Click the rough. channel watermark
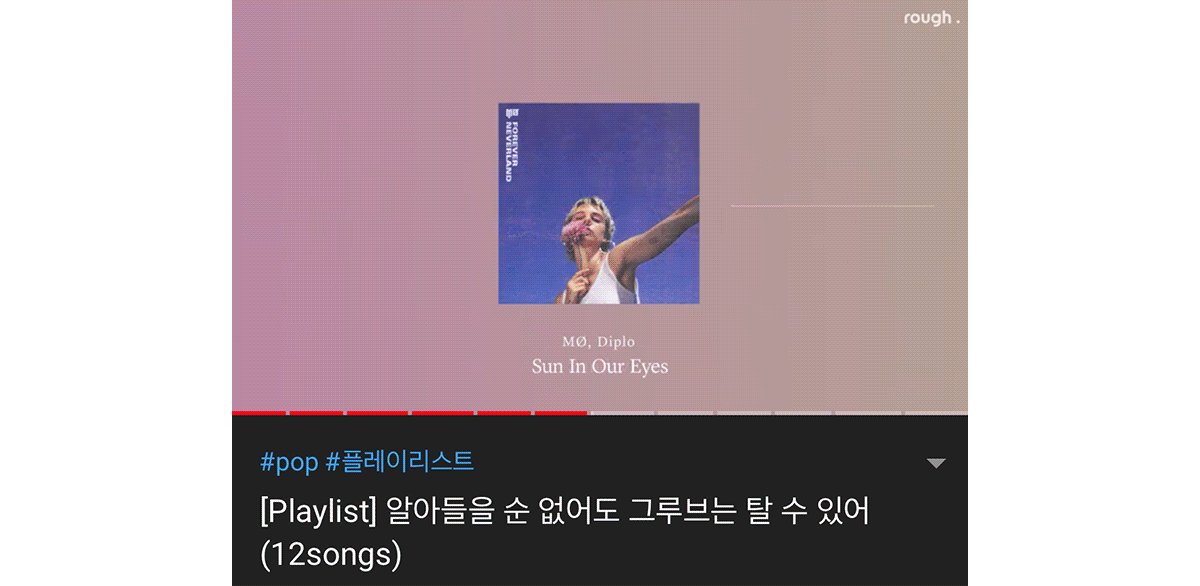1200x586 pixels. [x=931, y=18]
